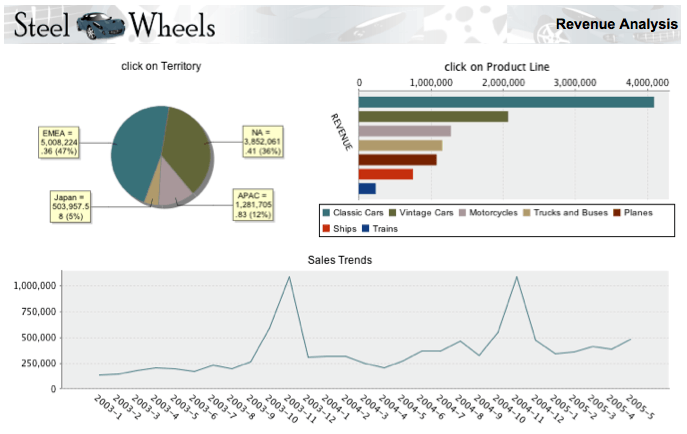The image size is (687, 434).
Task: Select the Trucks and Buses revenue bar
Action: tap(400, 145)
